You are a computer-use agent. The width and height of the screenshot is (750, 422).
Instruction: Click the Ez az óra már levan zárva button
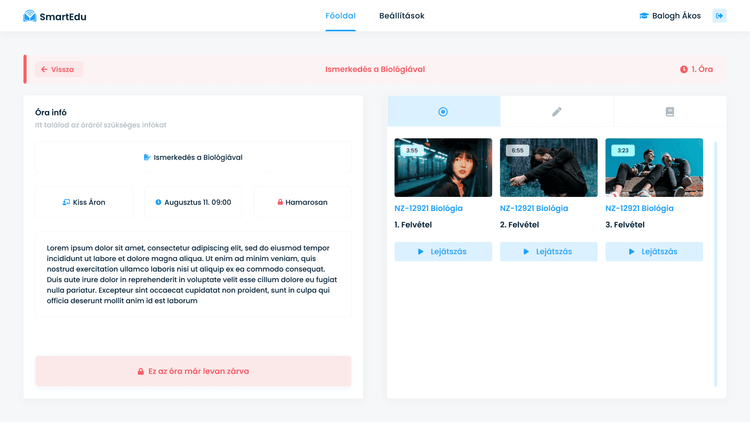click(193, 371)
